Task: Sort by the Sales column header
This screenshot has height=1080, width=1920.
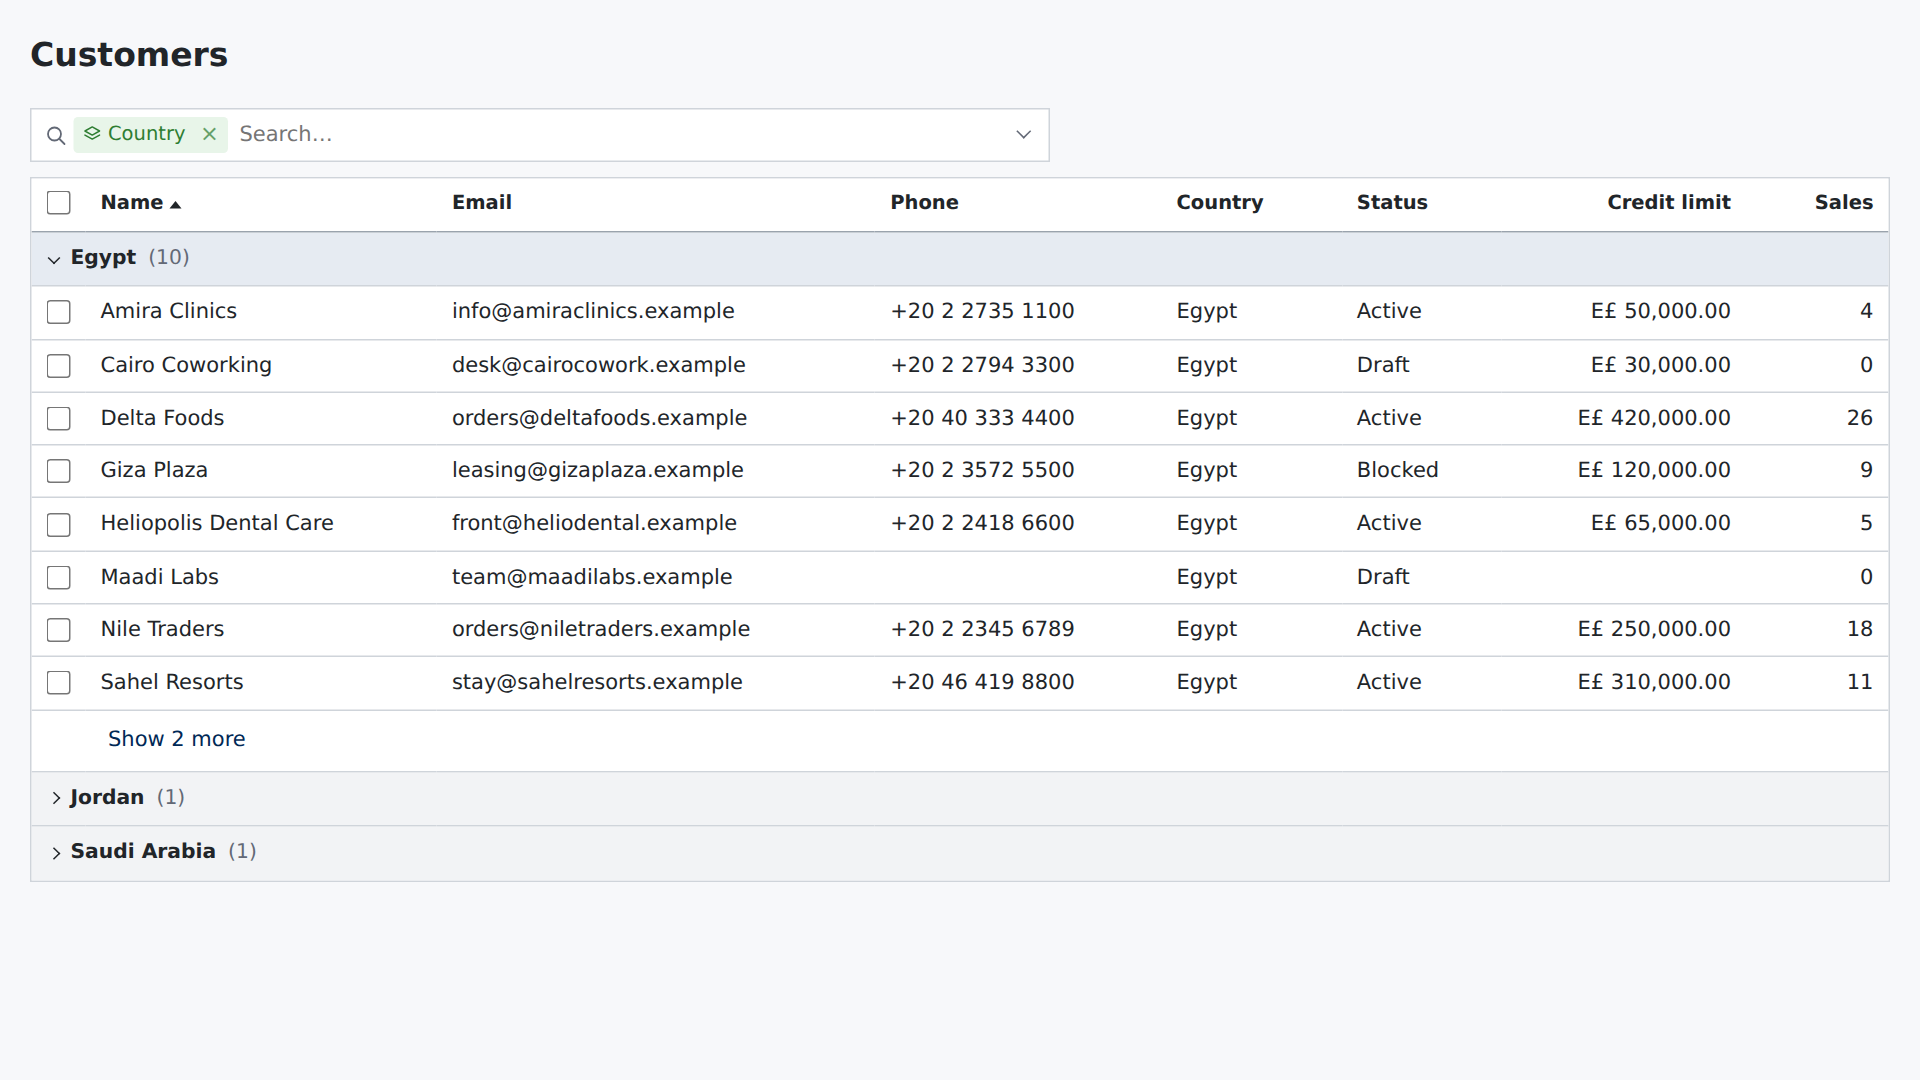Action: click(1843, 202)
